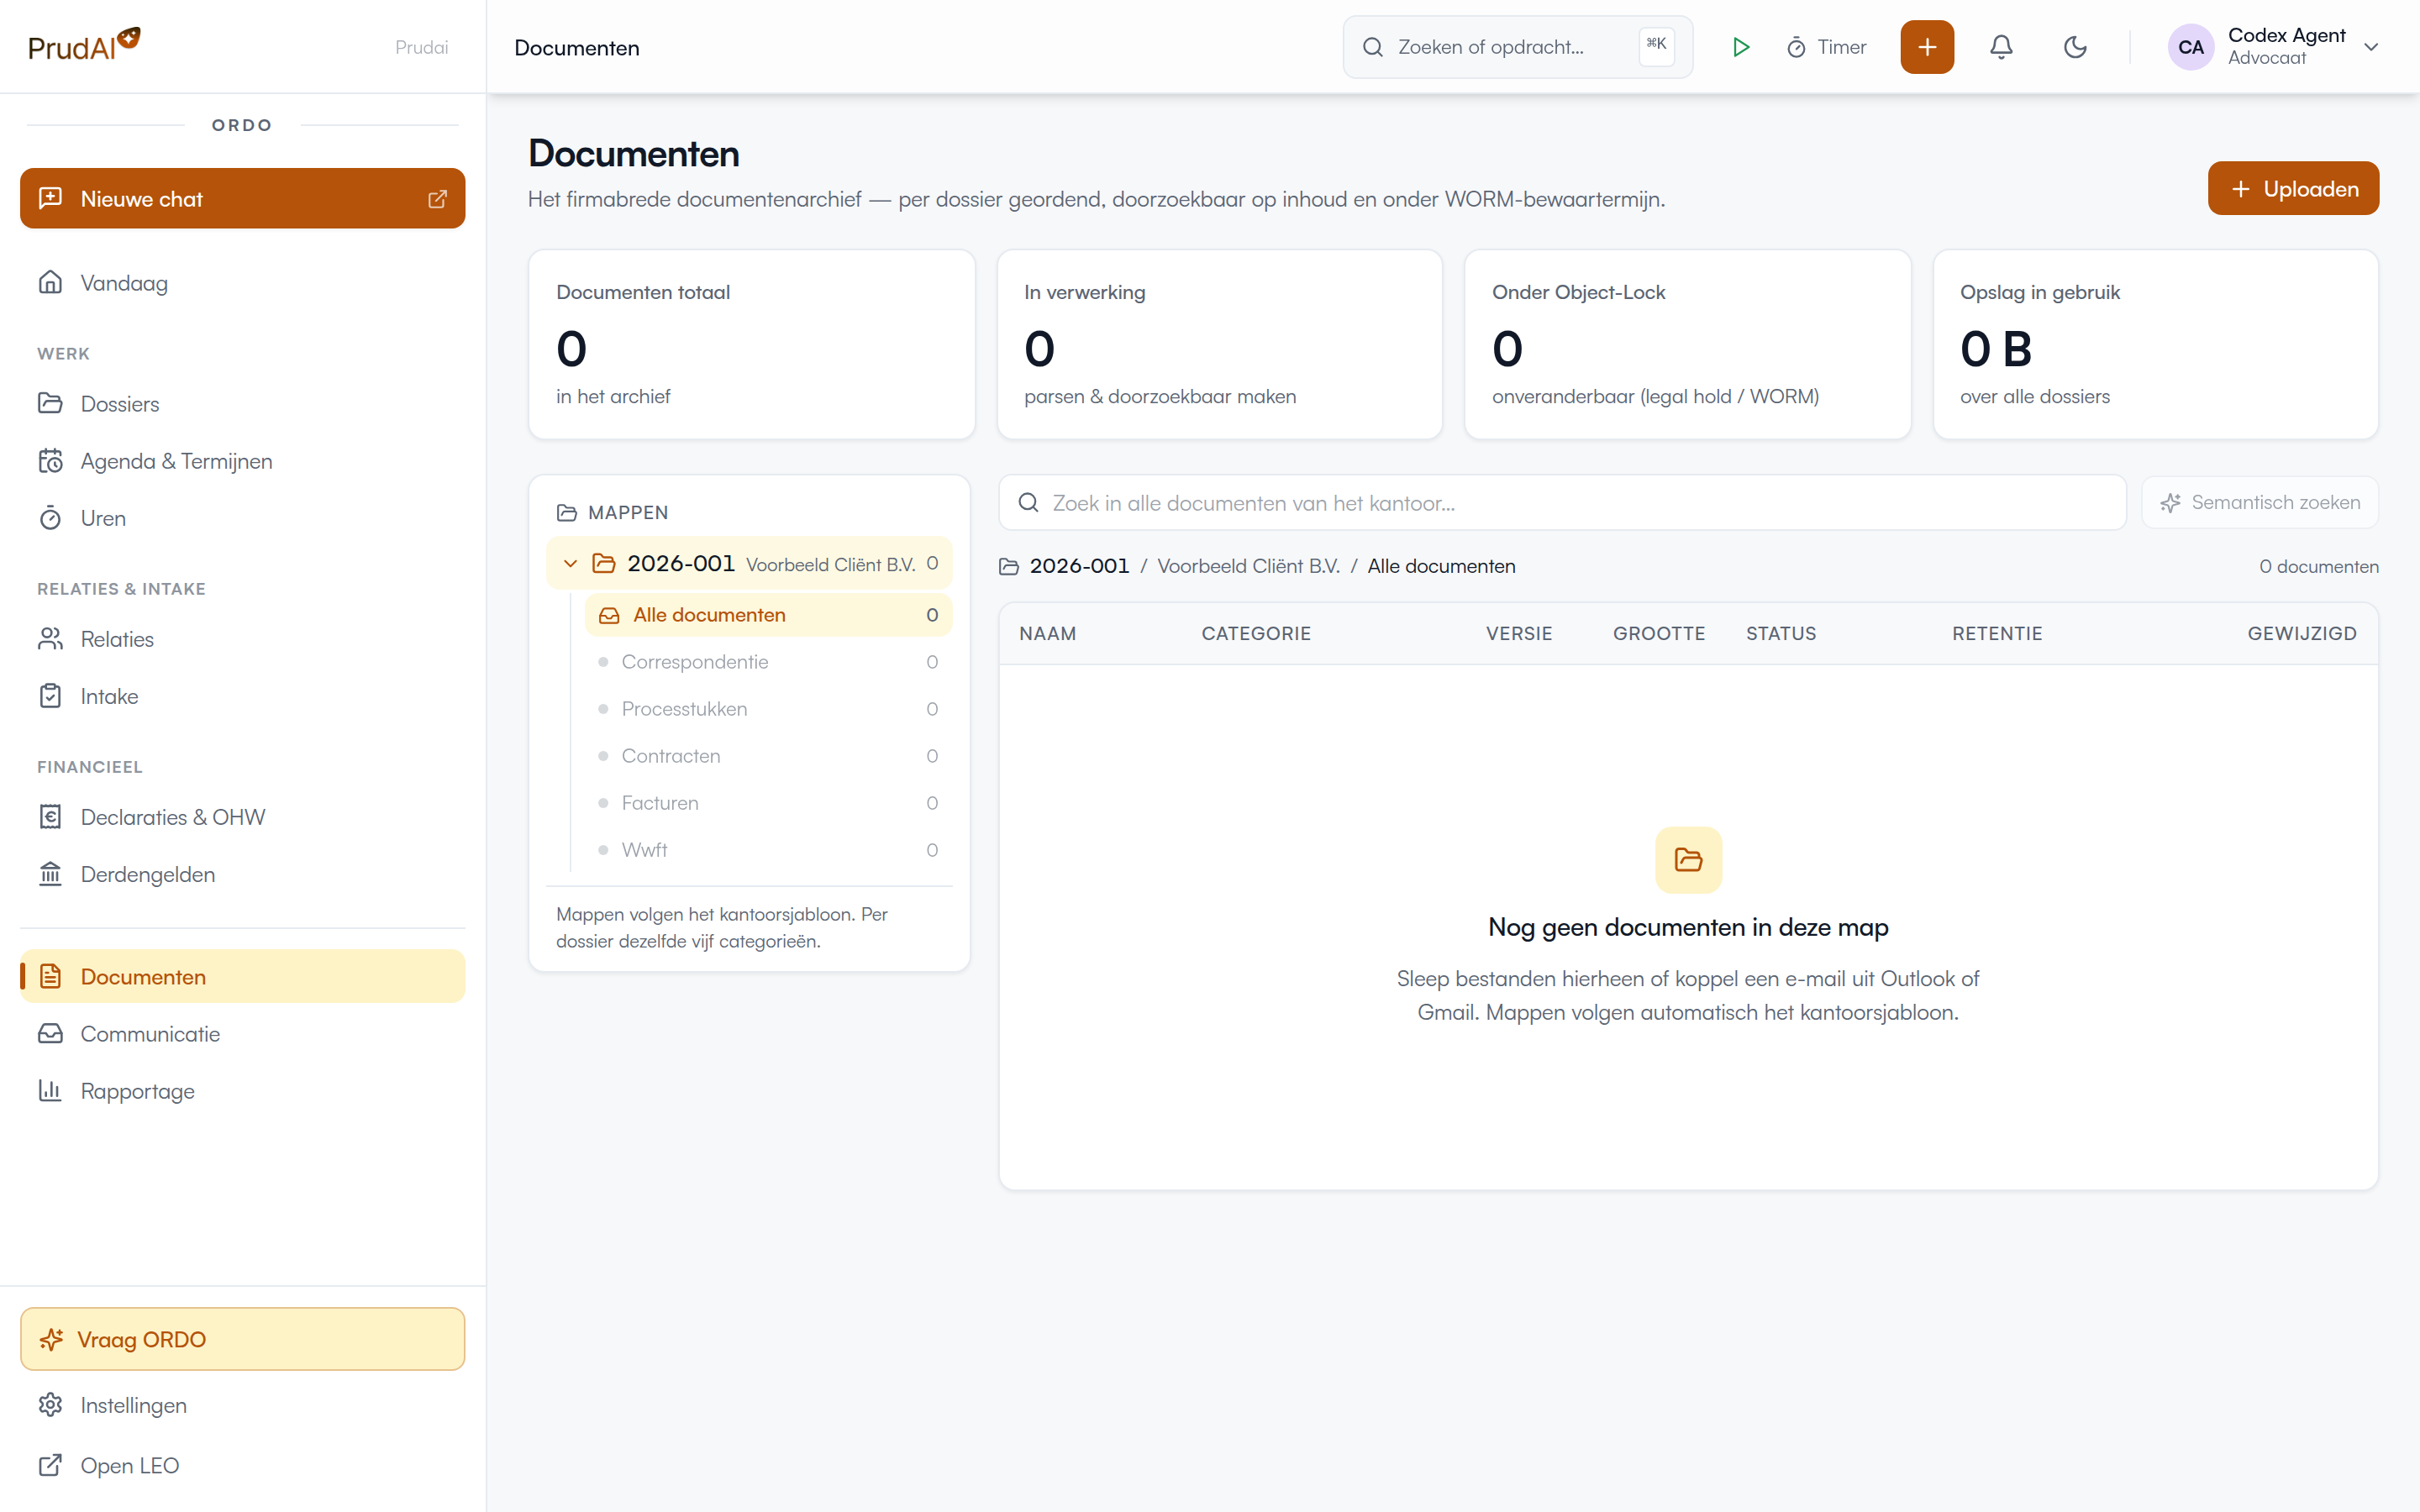The width and height of the screenshot is (2420, 1512).
Task: Select Documenten in the sidebar
Action: coord(242,977)
